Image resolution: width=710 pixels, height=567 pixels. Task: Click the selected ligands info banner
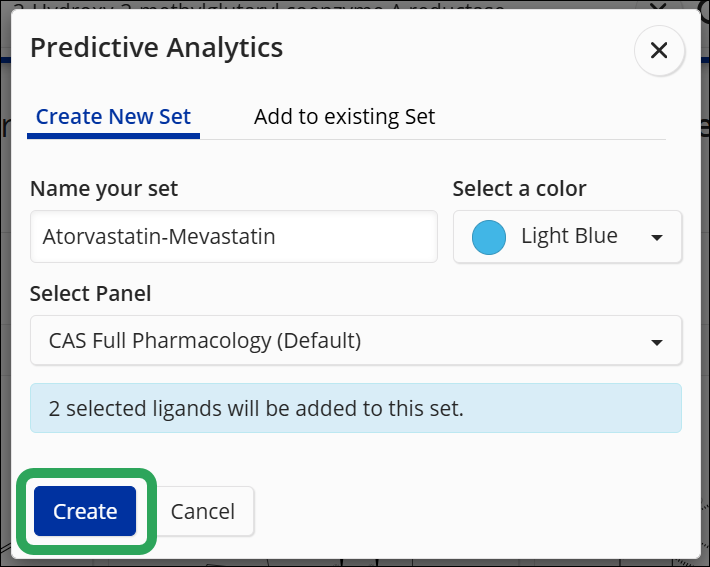pos(355,408)
